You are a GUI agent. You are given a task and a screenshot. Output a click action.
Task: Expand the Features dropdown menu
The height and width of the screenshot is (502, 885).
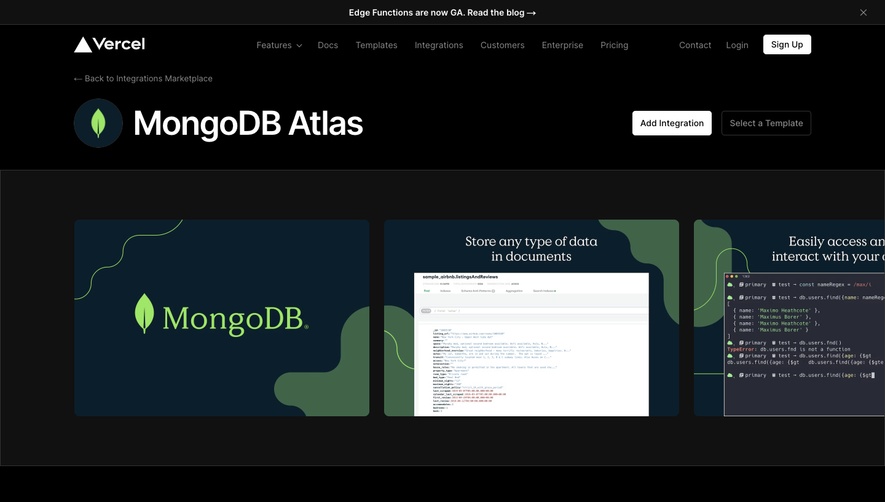coord(279,45)
